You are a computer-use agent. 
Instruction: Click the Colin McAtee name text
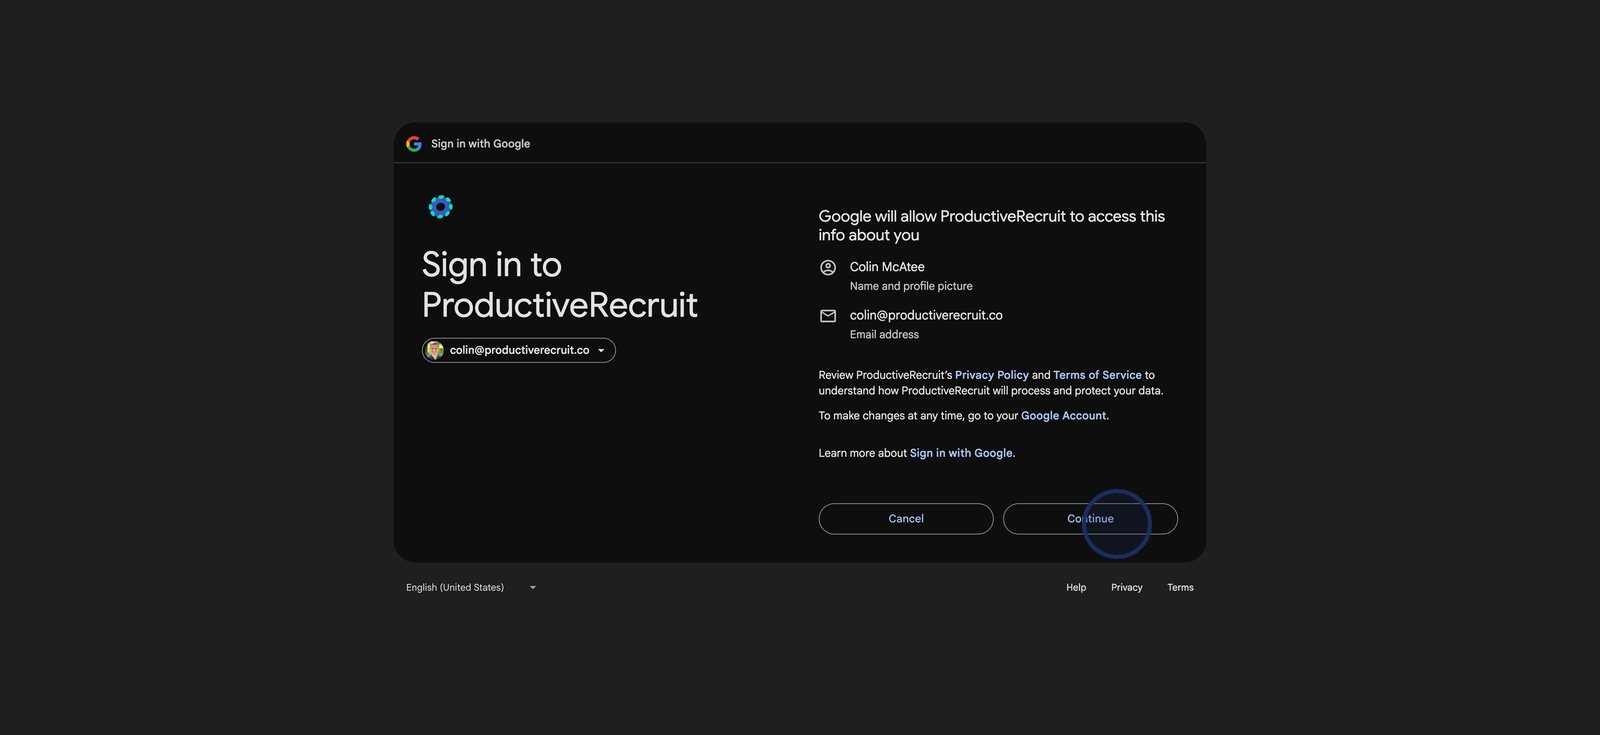[x=887, y=267]
